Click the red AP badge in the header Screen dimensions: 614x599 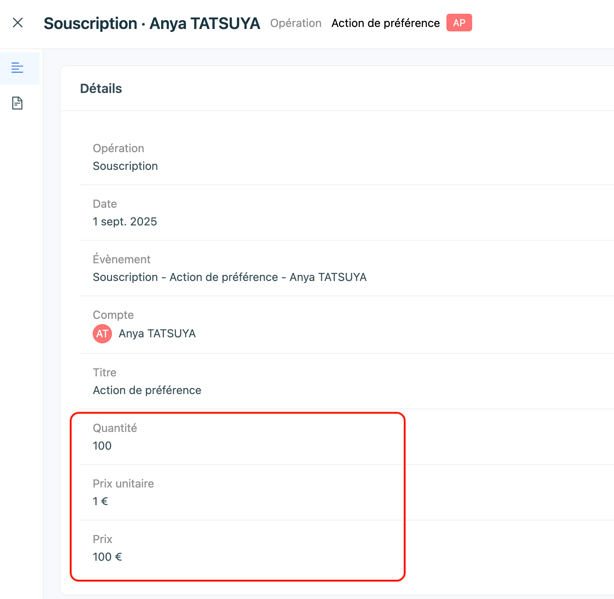point(459,23)
